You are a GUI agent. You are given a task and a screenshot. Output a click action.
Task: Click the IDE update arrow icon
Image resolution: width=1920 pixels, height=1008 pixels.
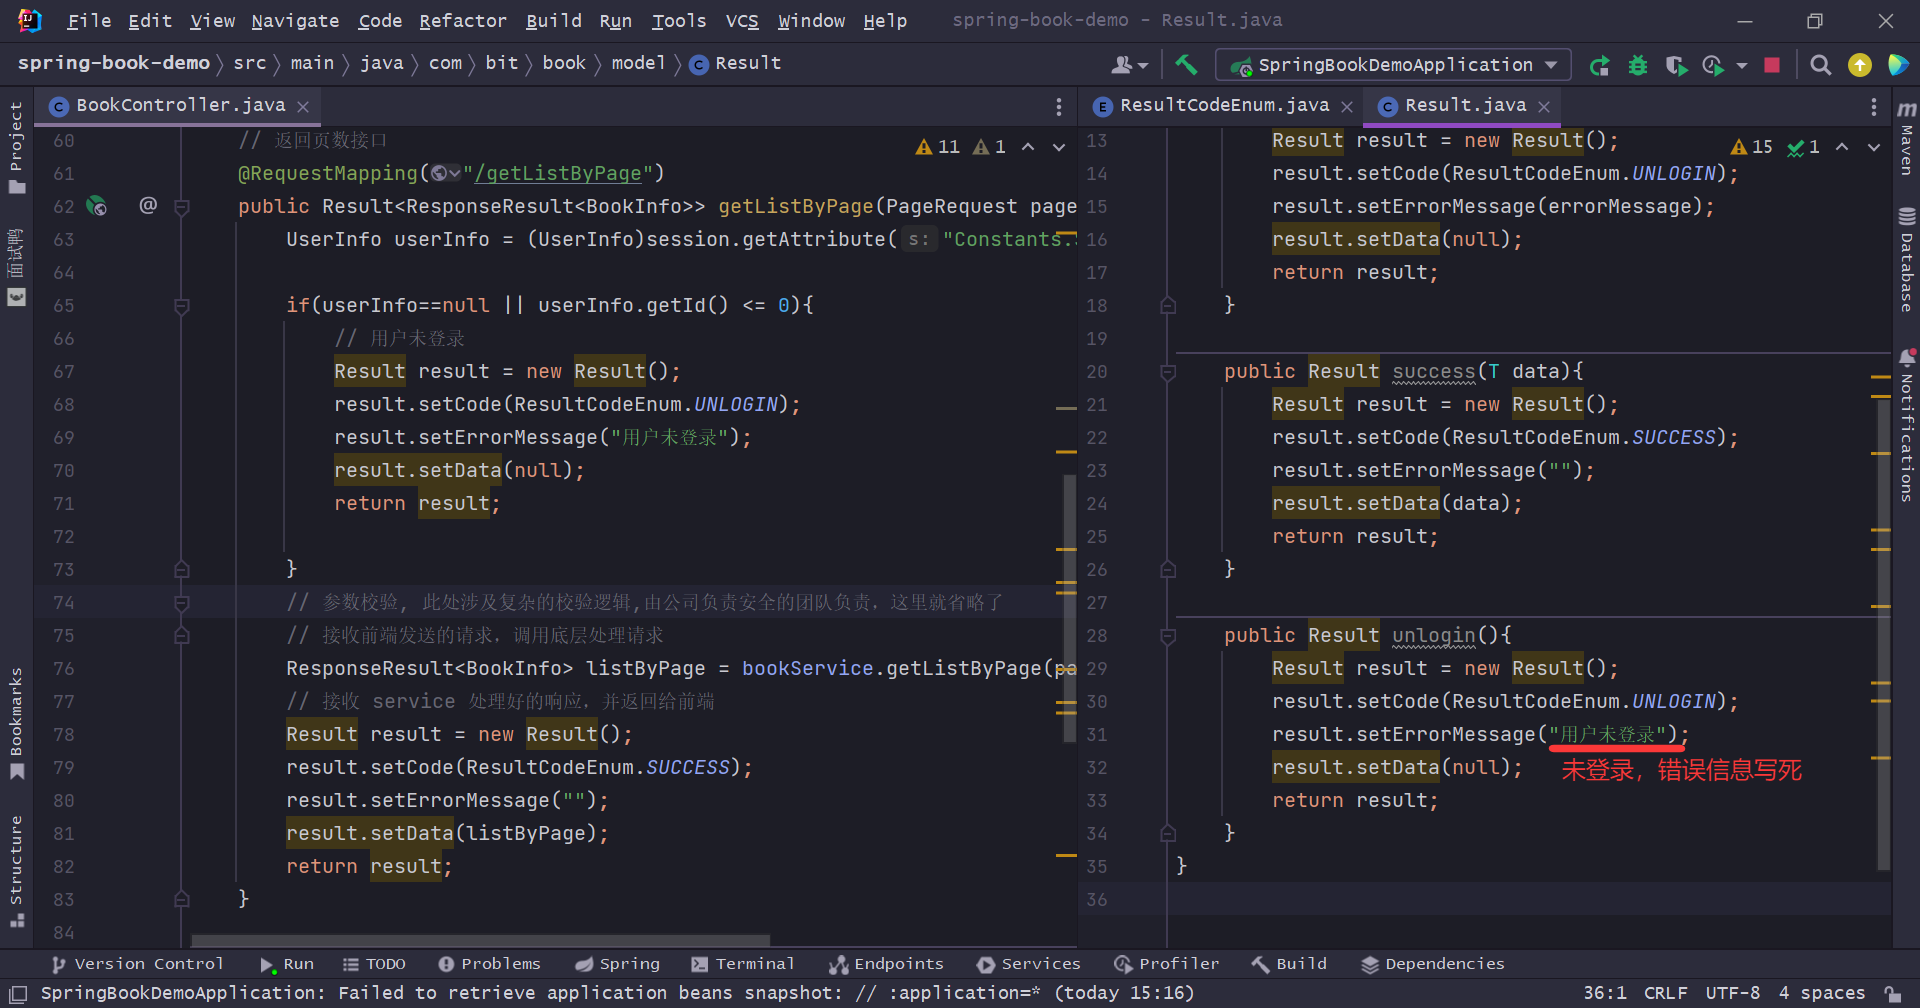pyautogui.click(x=1860, y=65)
